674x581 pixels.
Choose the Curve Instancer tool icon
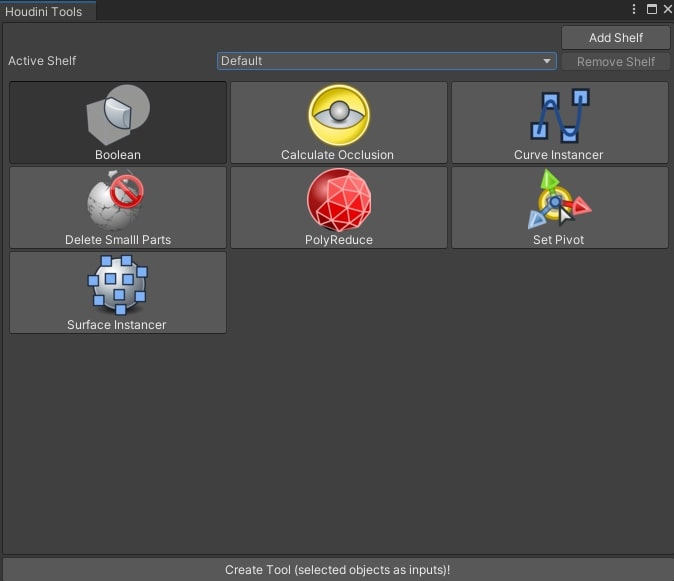pos(559,114)
